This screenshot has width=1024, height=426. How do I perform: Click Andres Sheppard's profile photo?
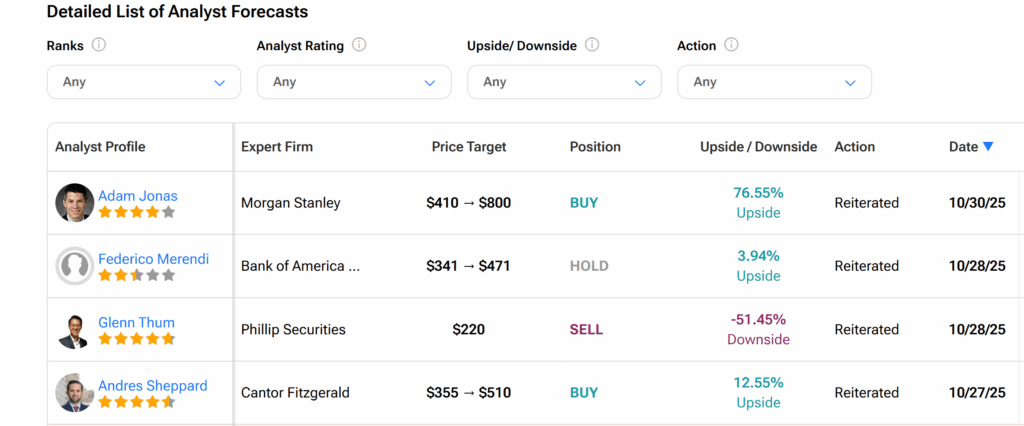(74, 393)
